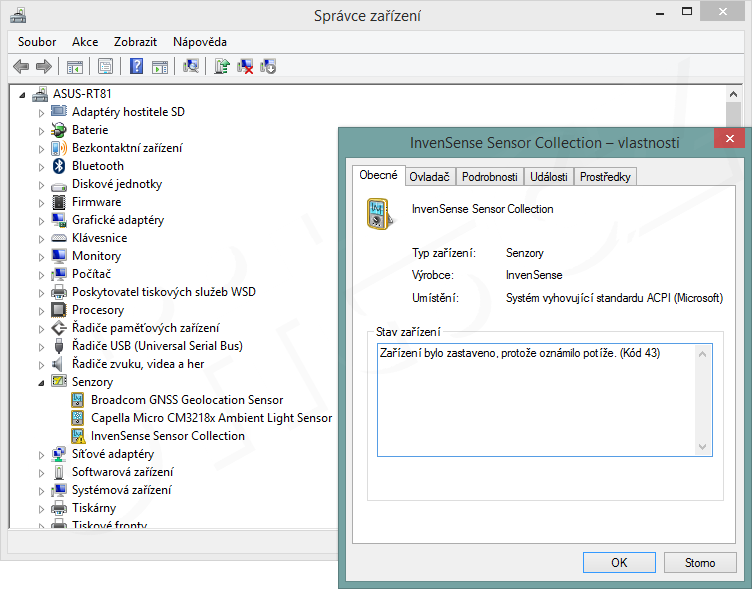Click the Tiskárny printer icon
This screenshot has height=589, width=752.
[x=59, y=508]
